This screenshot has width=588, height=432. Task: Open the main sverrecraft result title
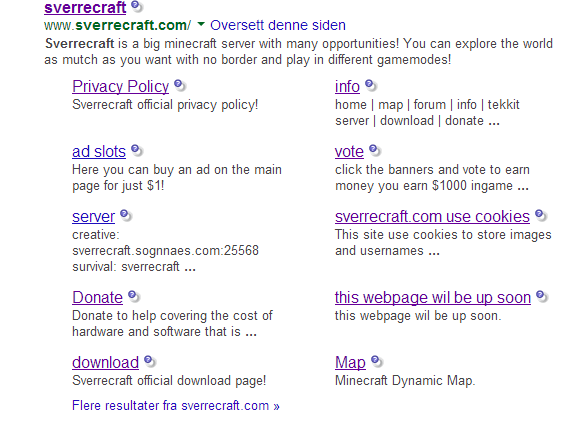pyautogui.click(x=85, y=8)
